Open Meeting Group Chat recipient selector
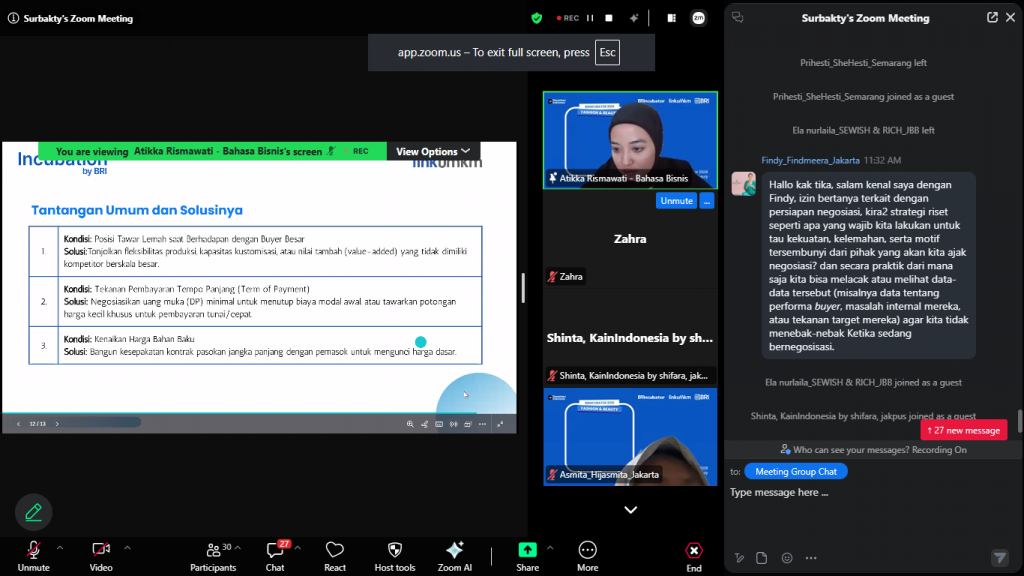The height and width of the screenshot is (576, 1024). pos(795,472)
